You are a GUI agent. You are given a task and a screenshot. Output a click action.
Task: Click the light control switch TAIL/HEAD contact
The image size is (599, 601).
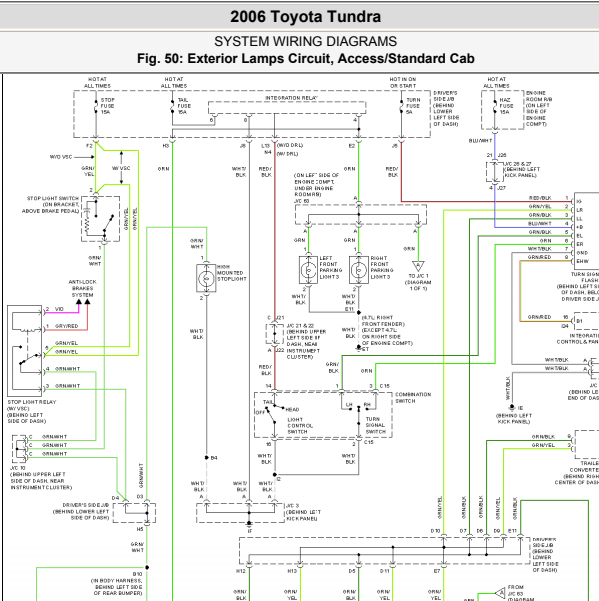pos(274,413)
